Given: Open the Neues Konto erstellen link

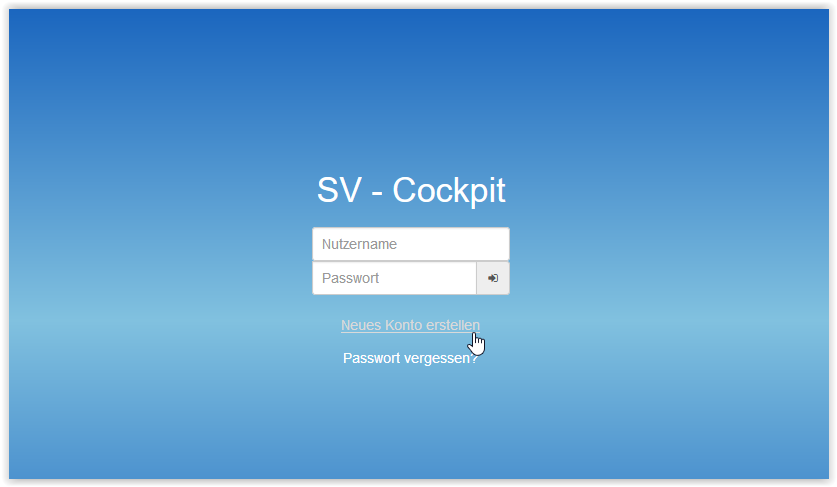Looking at the screenshot, I should pyautogui.click(x=410, y=325).
